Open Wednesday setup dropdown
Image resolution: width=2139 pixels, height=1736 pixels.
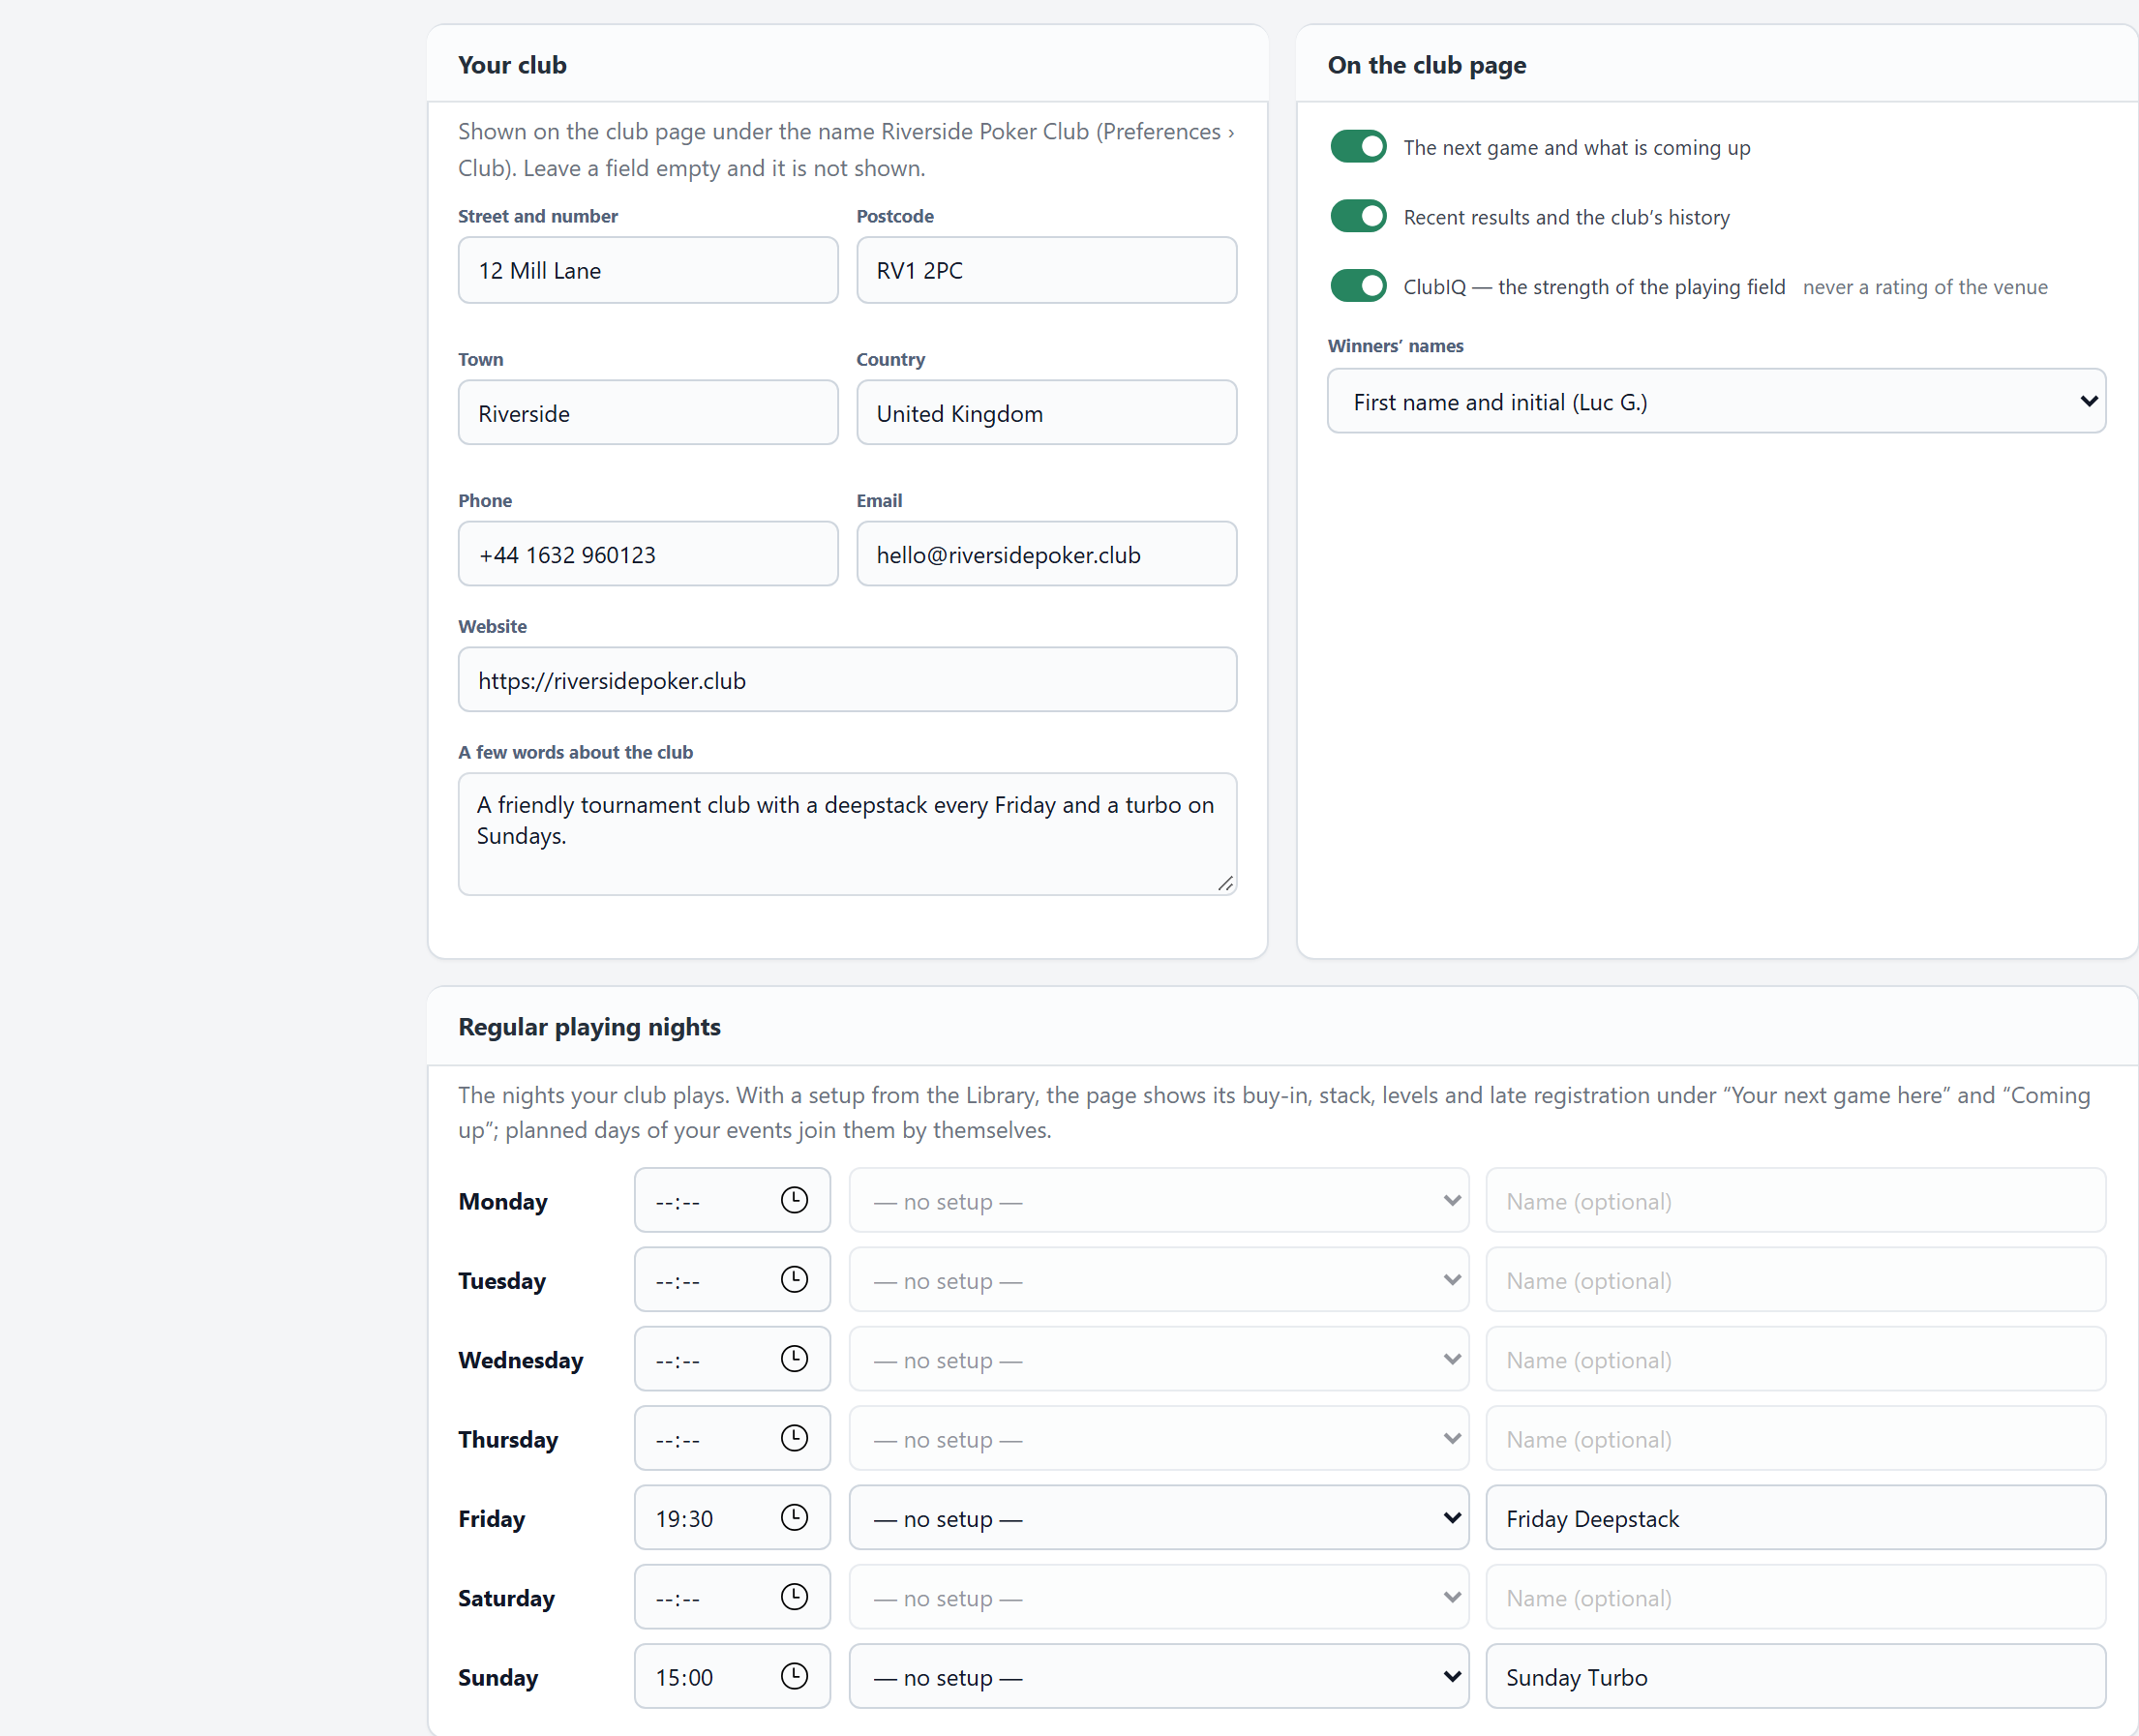coord(1159,1359)
